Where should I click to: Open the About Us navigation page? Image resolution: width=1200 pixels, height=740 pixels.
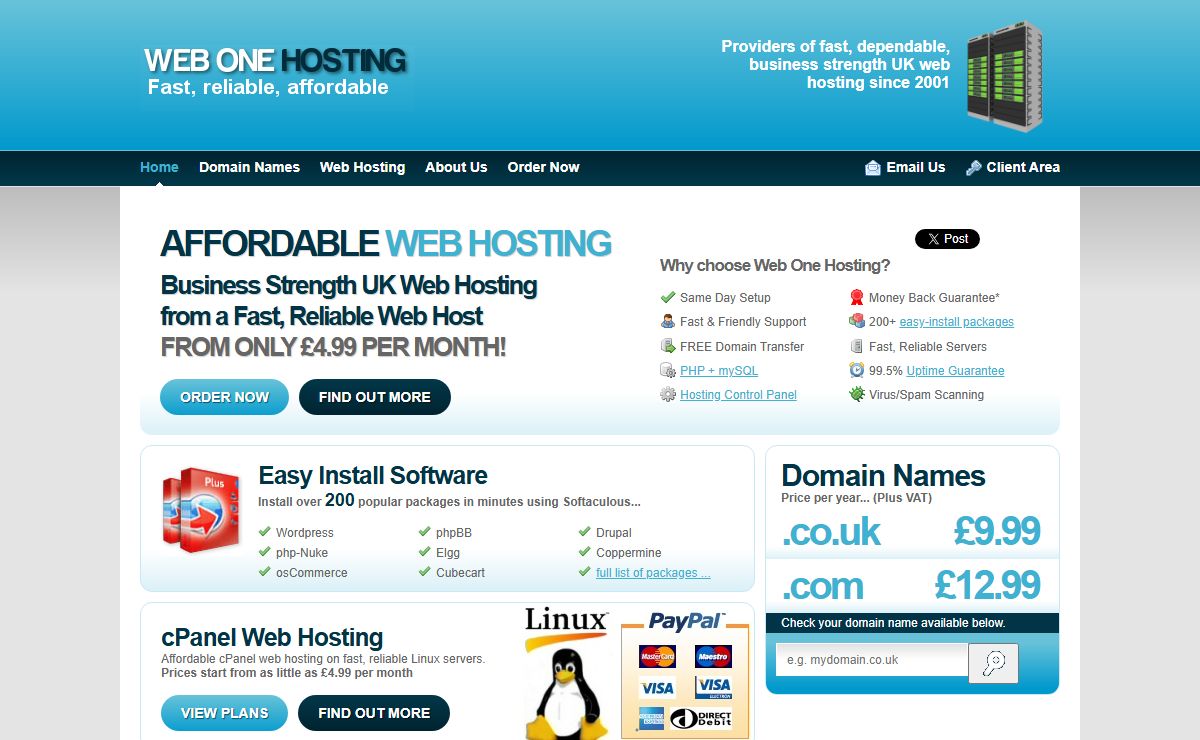(x=456, y=167)
